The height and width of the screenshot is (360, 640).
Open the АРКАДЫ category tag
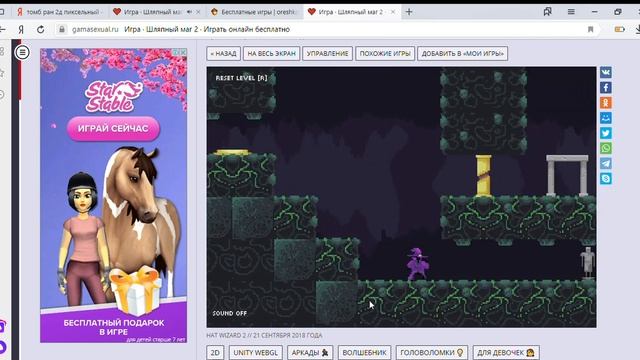(x=310, y=353)
